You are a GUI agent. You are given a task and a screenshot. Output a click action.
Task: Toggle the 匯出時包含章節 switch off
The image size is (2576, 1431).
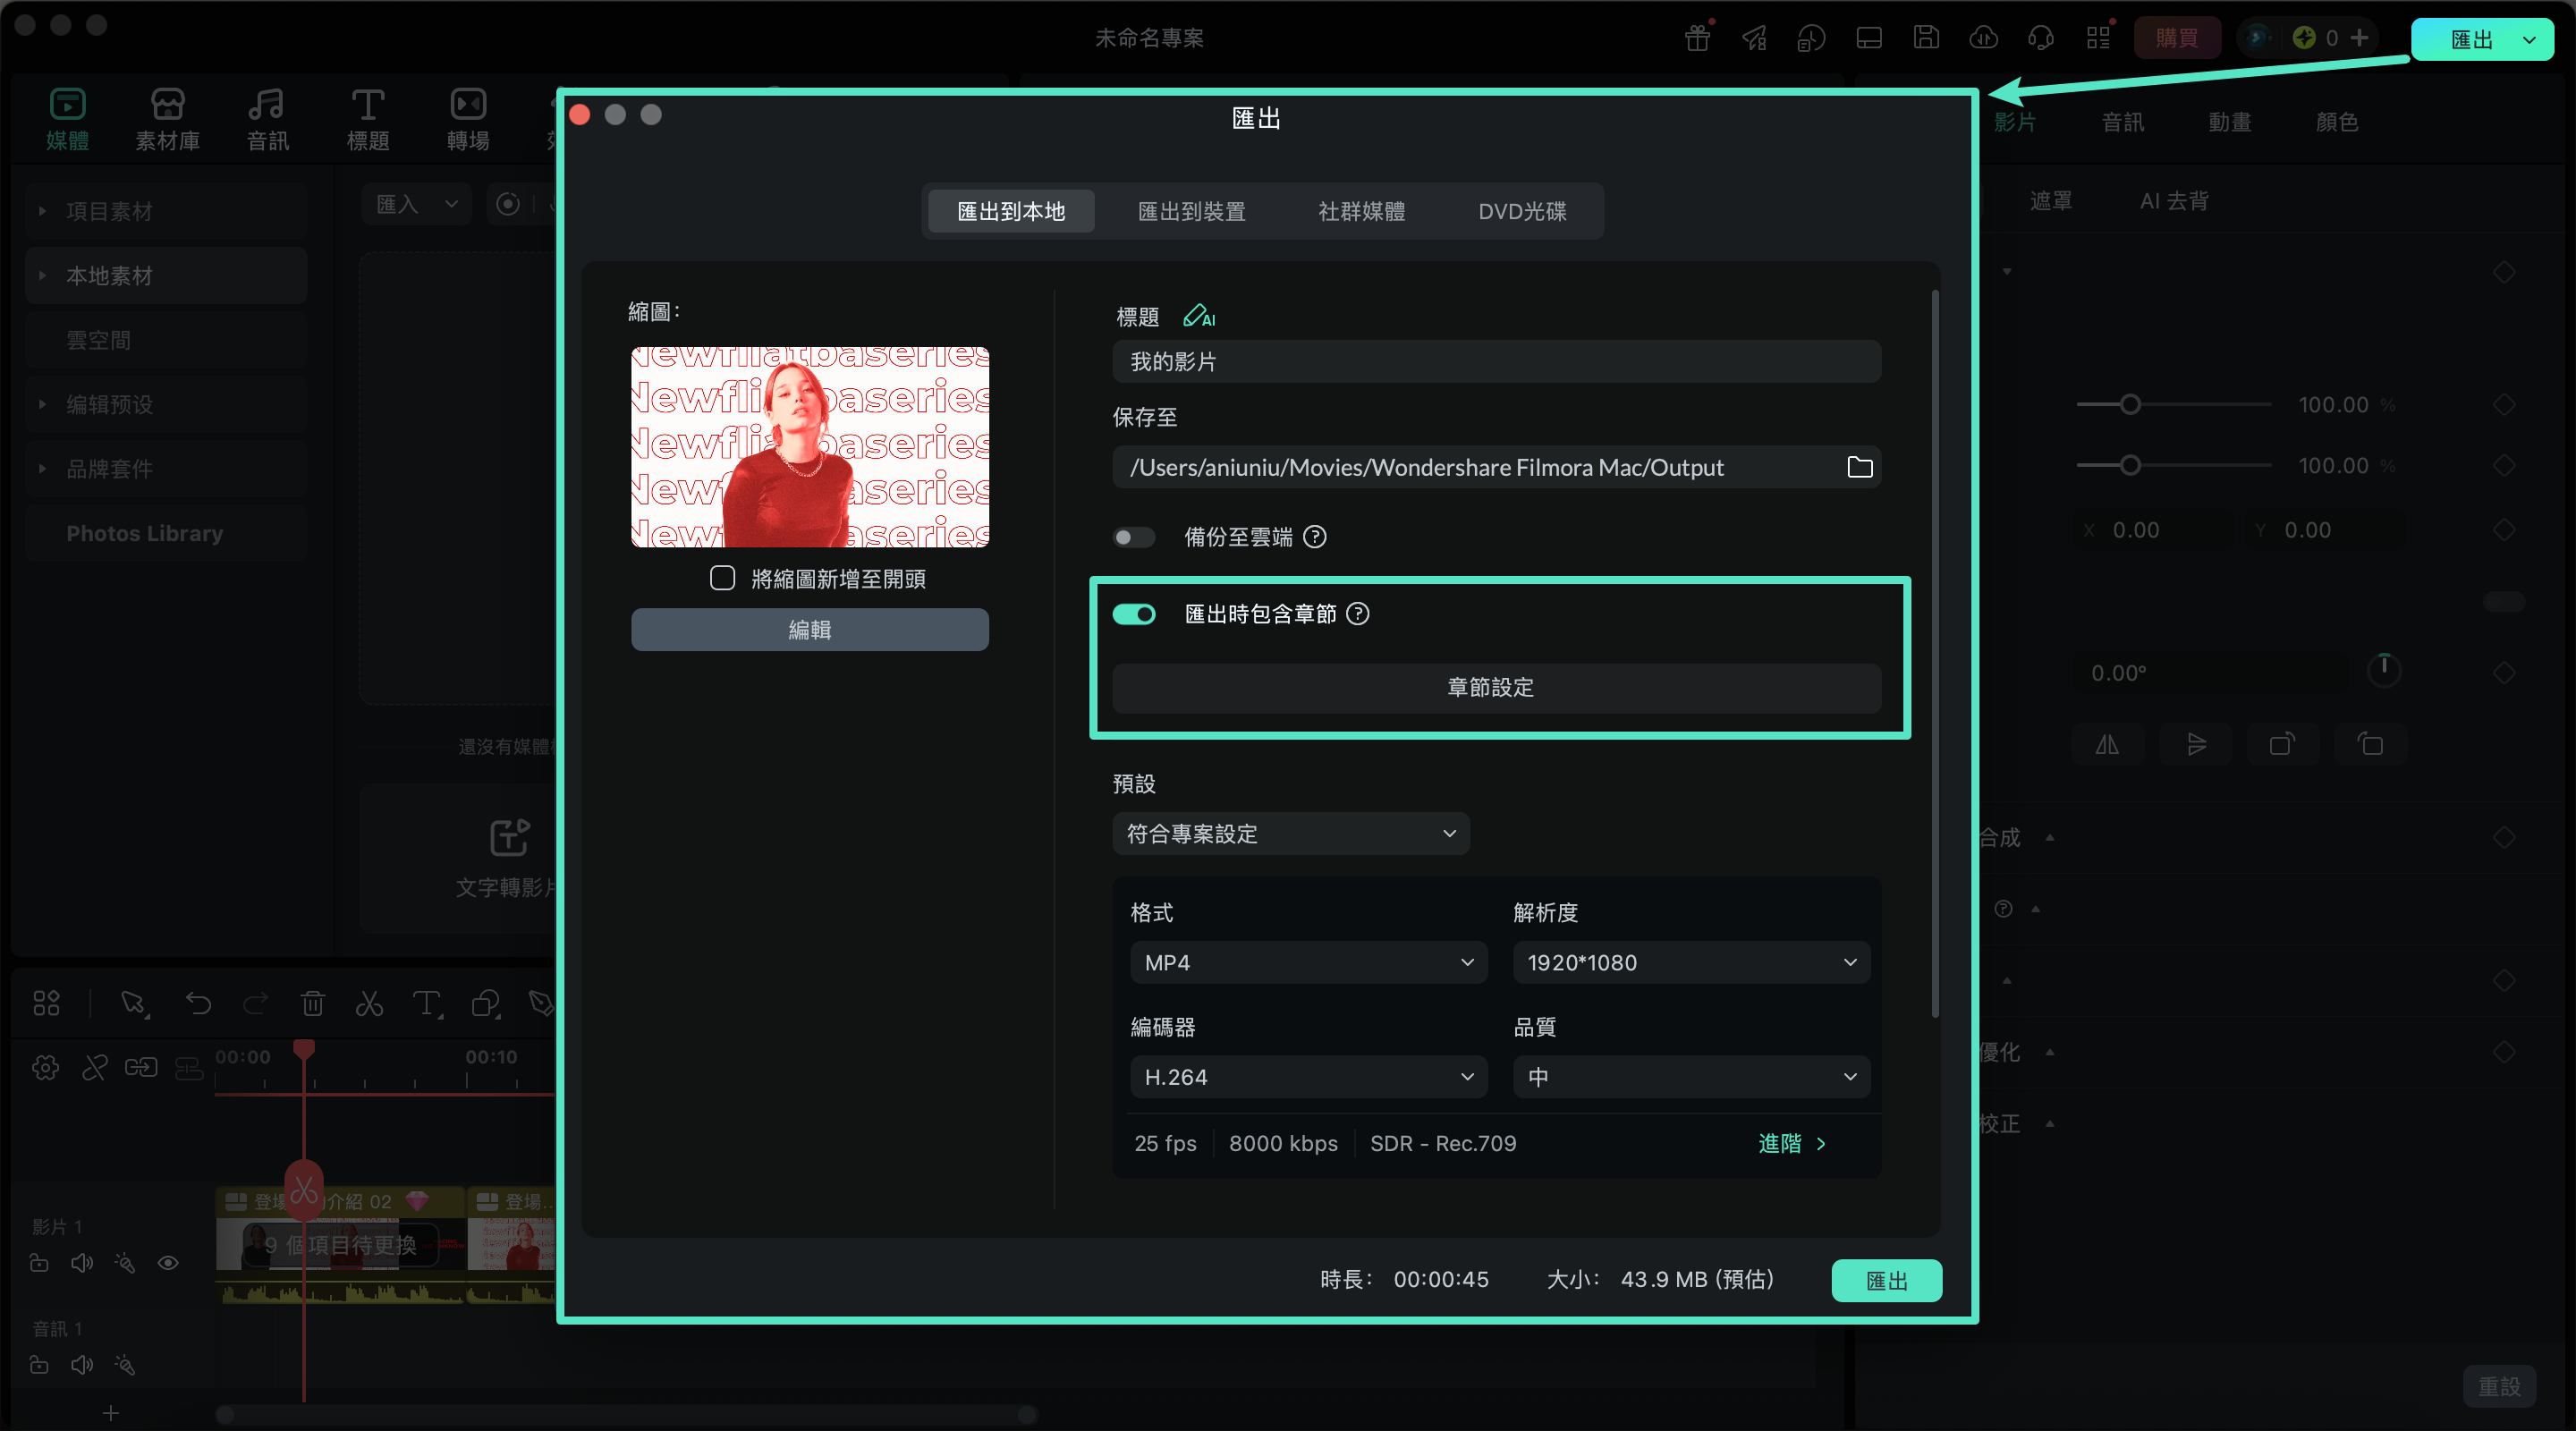click(x=1134, y=614)
